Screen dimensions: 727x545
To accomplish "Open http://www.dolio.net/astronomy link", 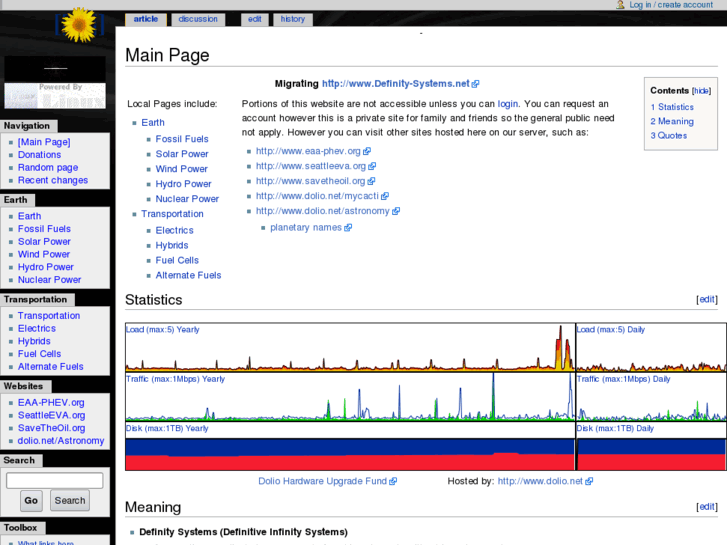I will 328,211.
